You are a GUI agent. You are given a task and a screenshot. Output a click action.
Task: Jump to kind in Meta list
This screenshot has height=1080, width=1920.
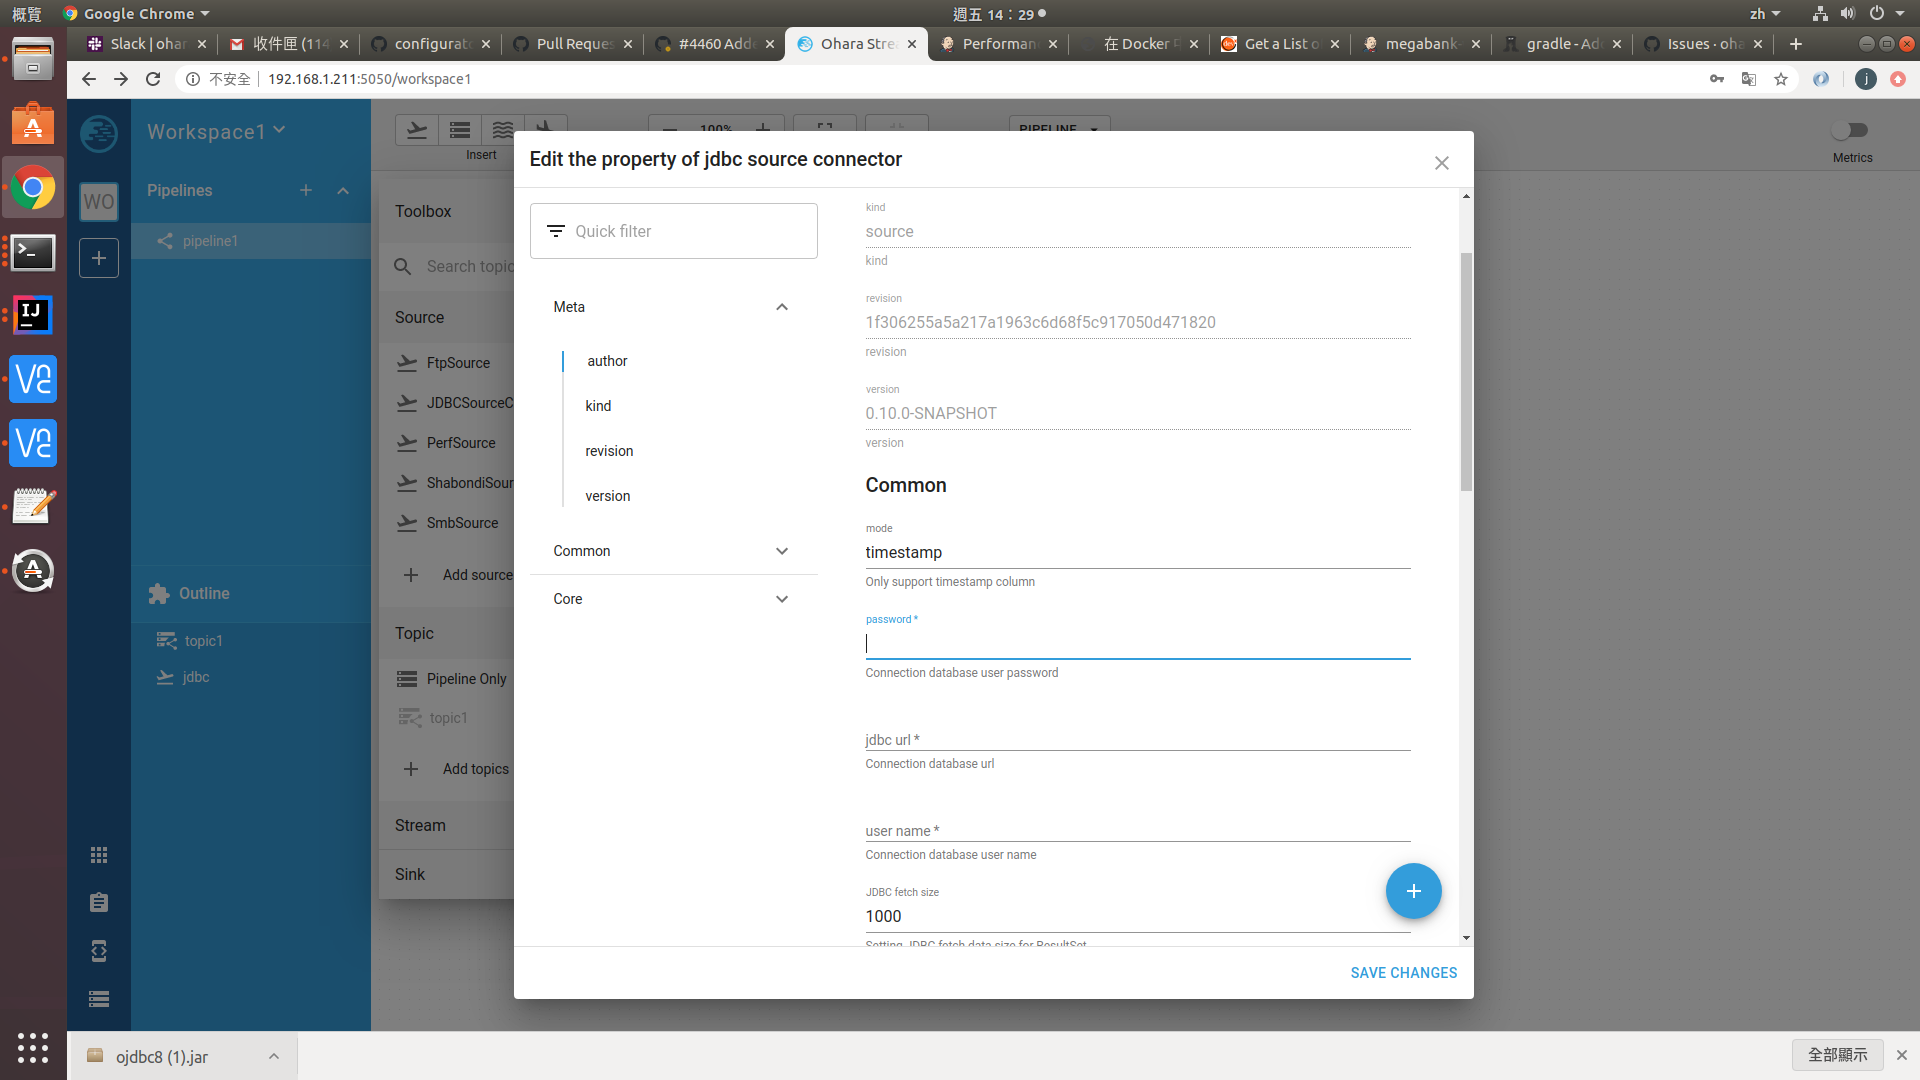[x=598, y=406]
